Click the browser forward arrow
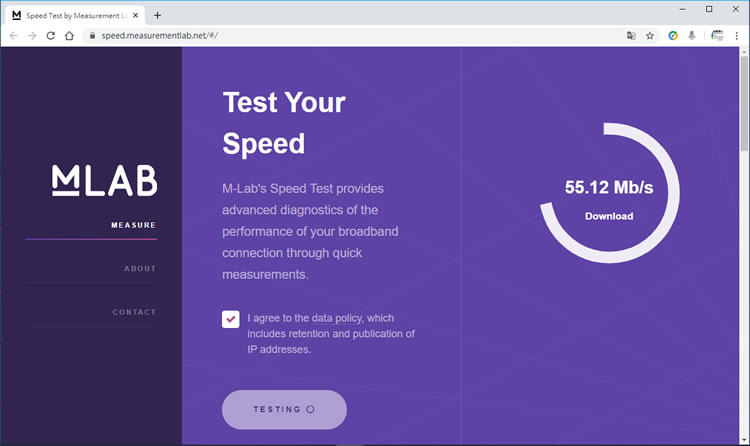Viewport: 750px width, 446px height. 32,35
